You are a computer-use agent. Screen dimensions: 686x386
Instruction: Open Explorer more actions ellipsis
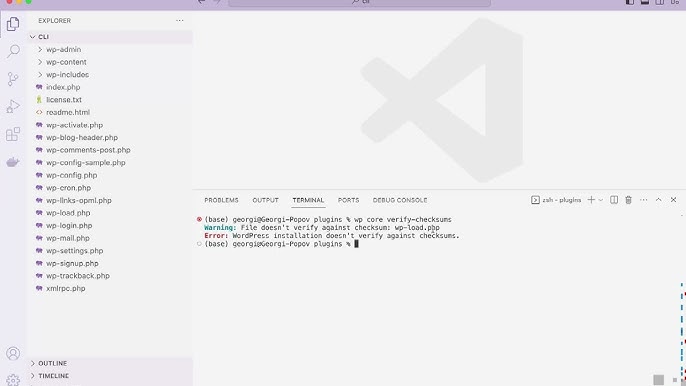180,21
